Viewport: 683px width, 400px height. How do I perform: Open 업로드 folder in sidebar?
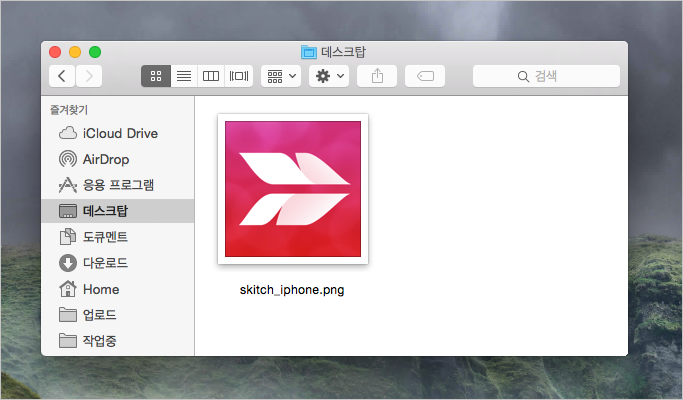[118, 315]
